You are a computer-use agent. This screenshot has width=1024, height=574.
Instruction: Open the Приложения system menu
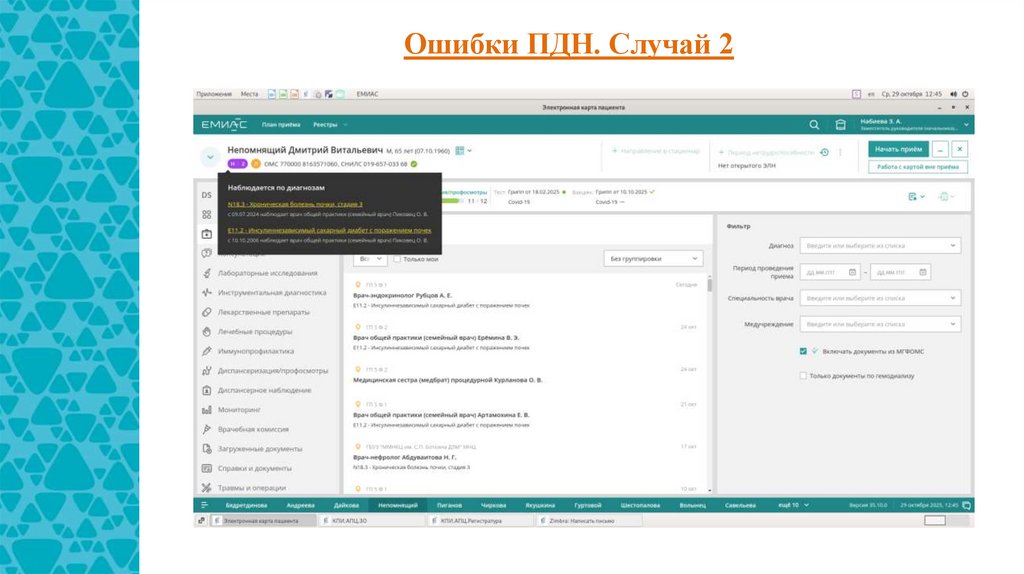[214, 94]
